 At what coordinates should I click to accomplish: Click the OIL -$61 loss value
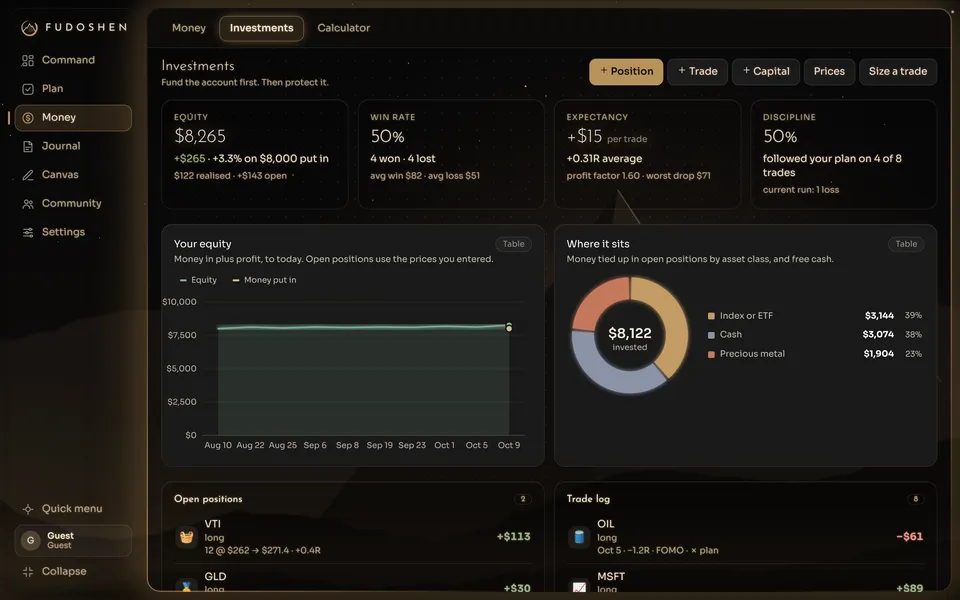tap(909, 537)
